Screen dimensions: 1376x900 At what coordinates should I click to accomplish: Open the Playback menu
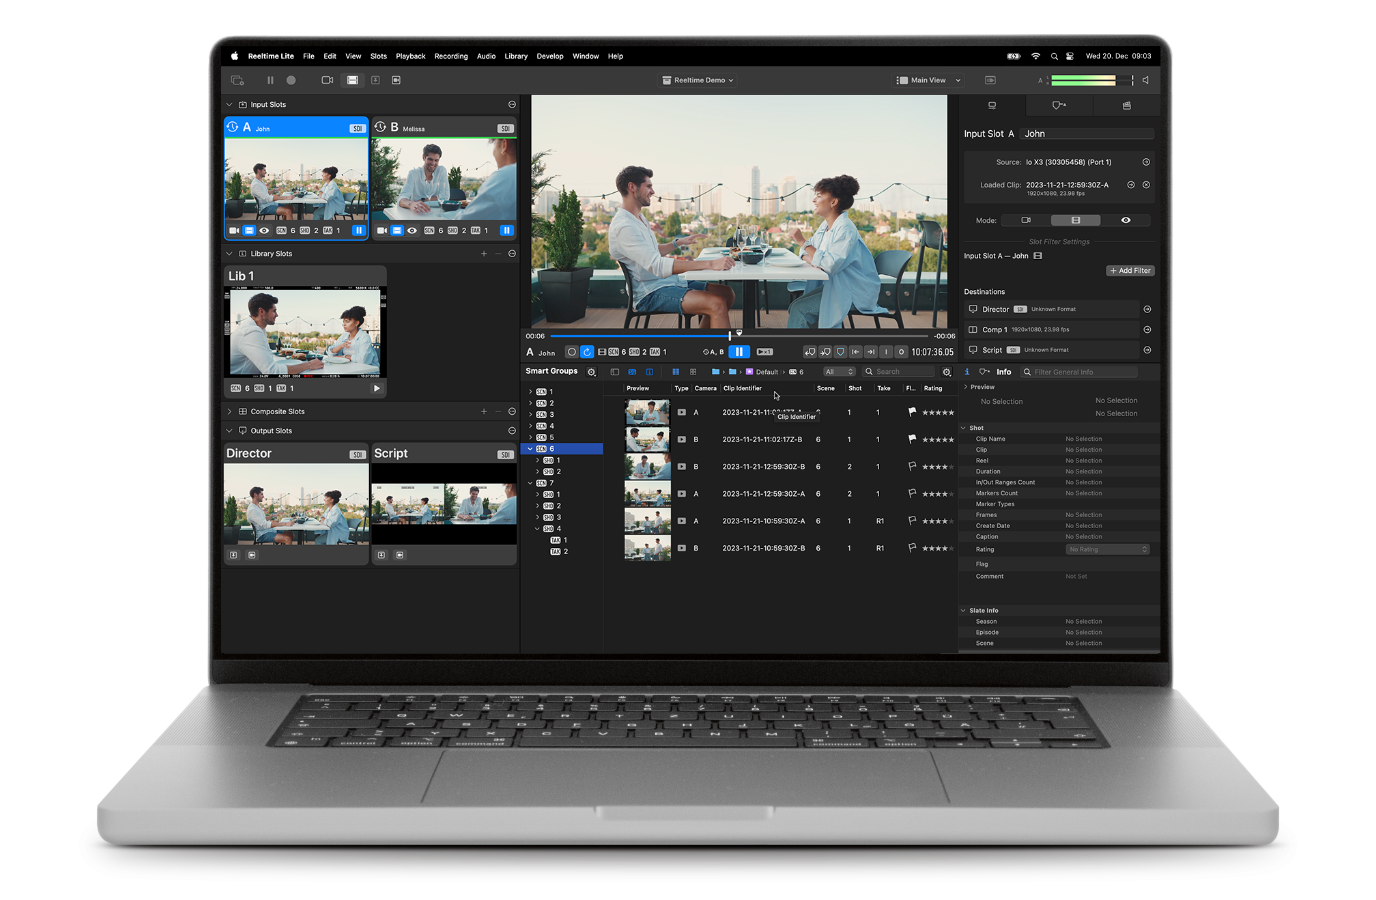click(x=410, y=56)
